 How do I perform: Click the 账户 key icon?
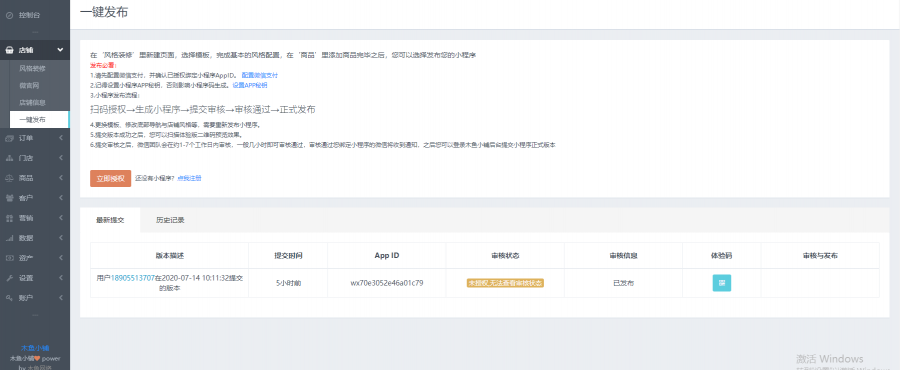click(9, 298)
